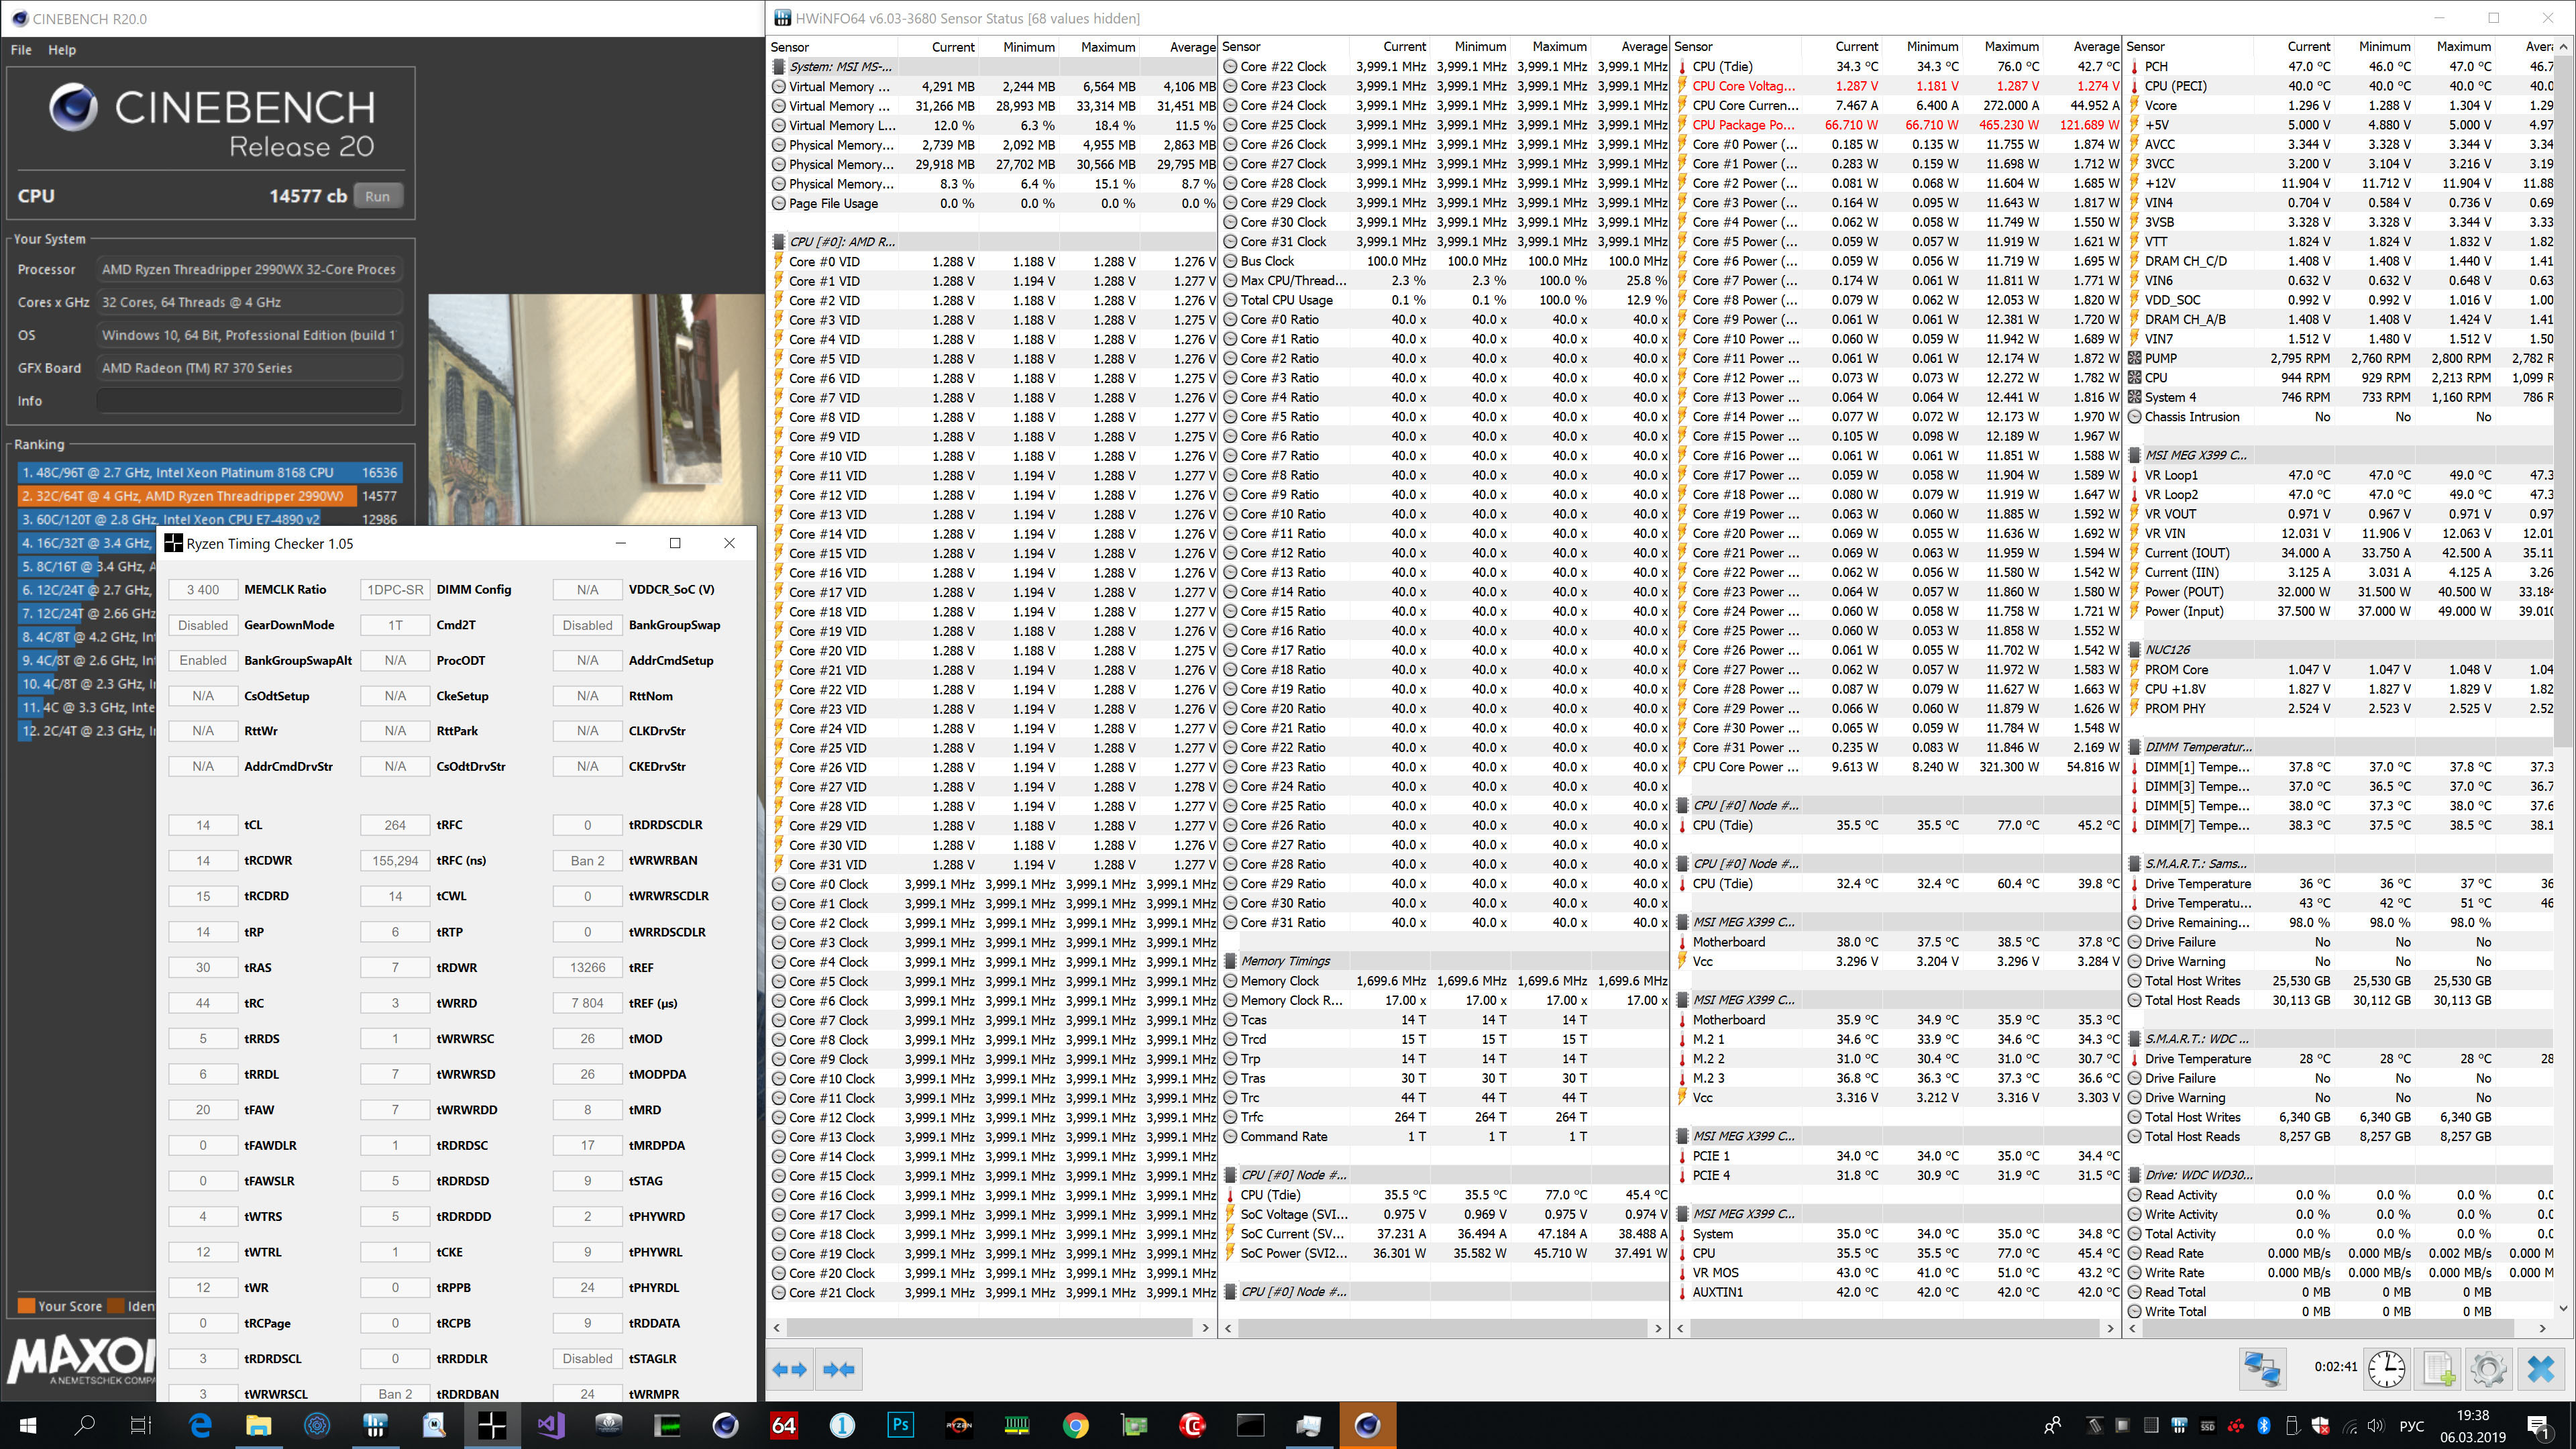Select the Memory Timings section header
Viewport: 2576px width, 1449px height.
1285,961
